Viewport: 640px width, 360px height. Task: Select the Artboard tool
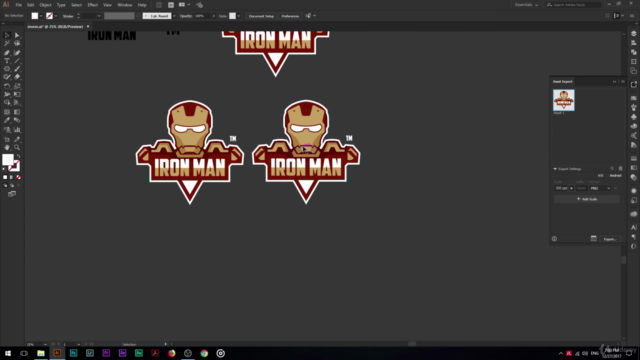pyautogui.click(x=7, y=139)
